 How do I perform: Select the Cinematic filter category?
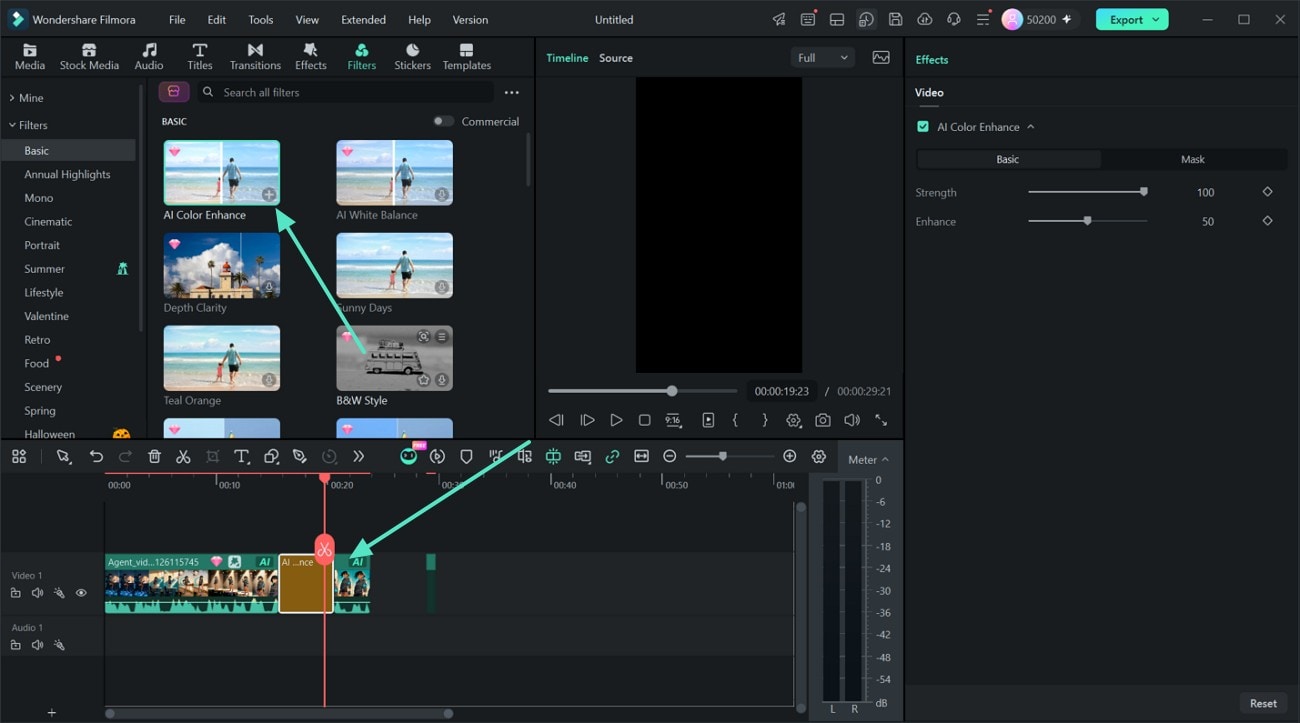[48, 222]
